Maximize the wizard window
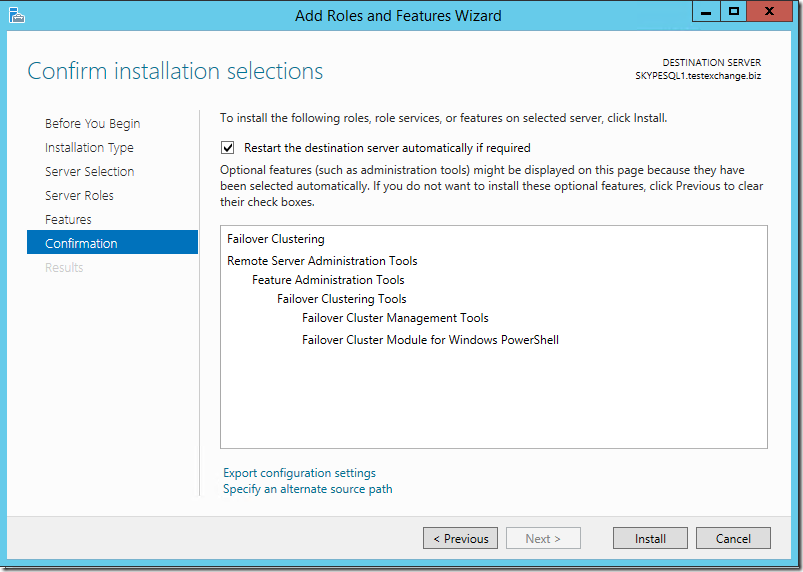803x572 pixels. [x=733, y=12]
